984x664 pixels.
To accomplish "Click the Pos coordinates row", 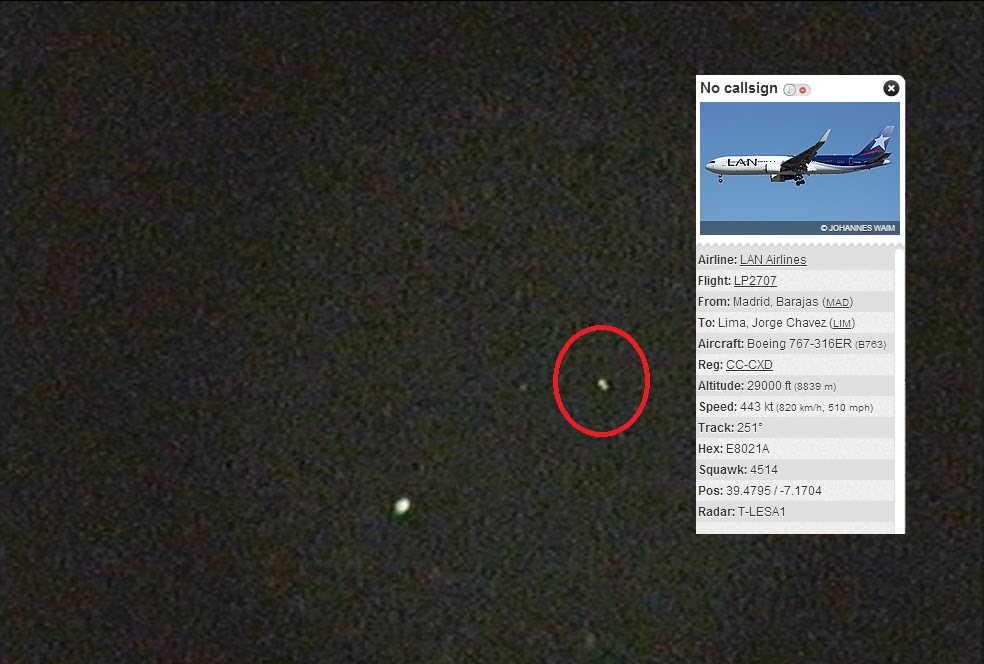I will 795,491.
